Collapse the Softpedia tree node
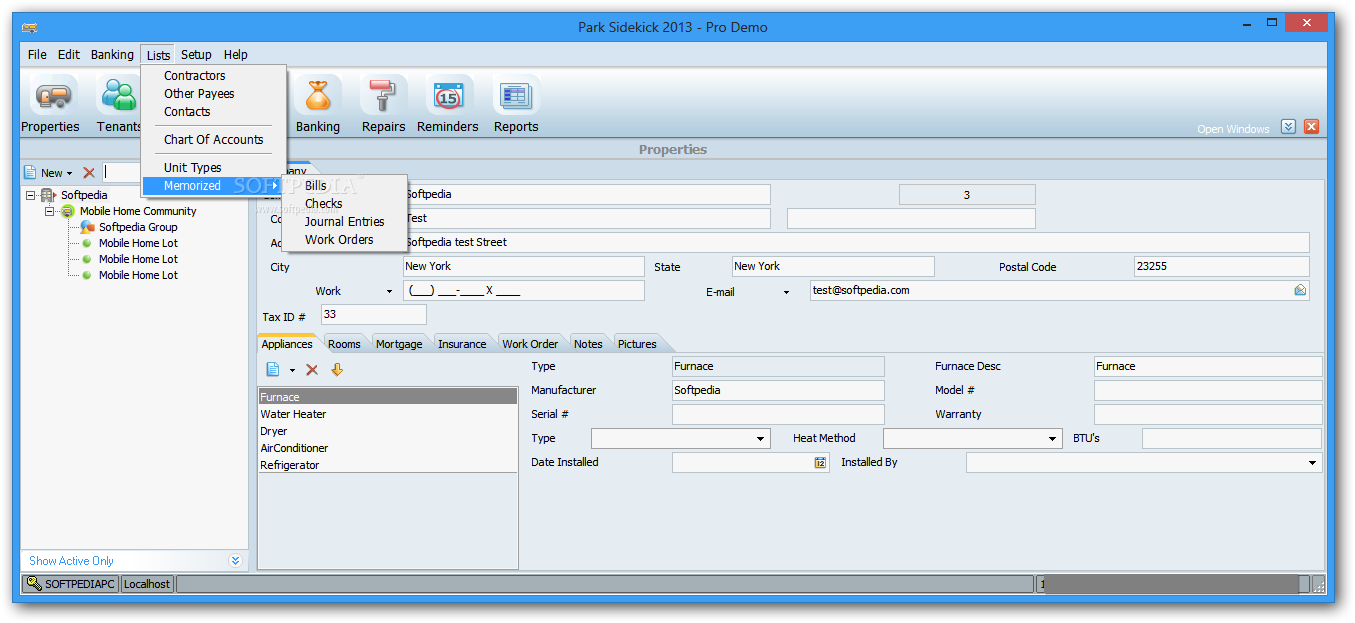Screen dimensions: 1355x623 coord(31,195)
